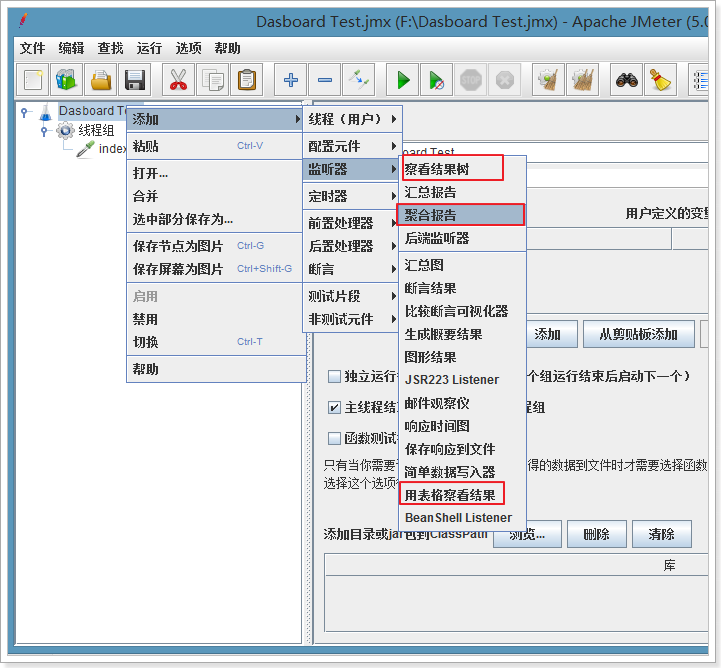Click the binoculars Search icon
This screenshot has height=668, width=721.
point(626,79)
